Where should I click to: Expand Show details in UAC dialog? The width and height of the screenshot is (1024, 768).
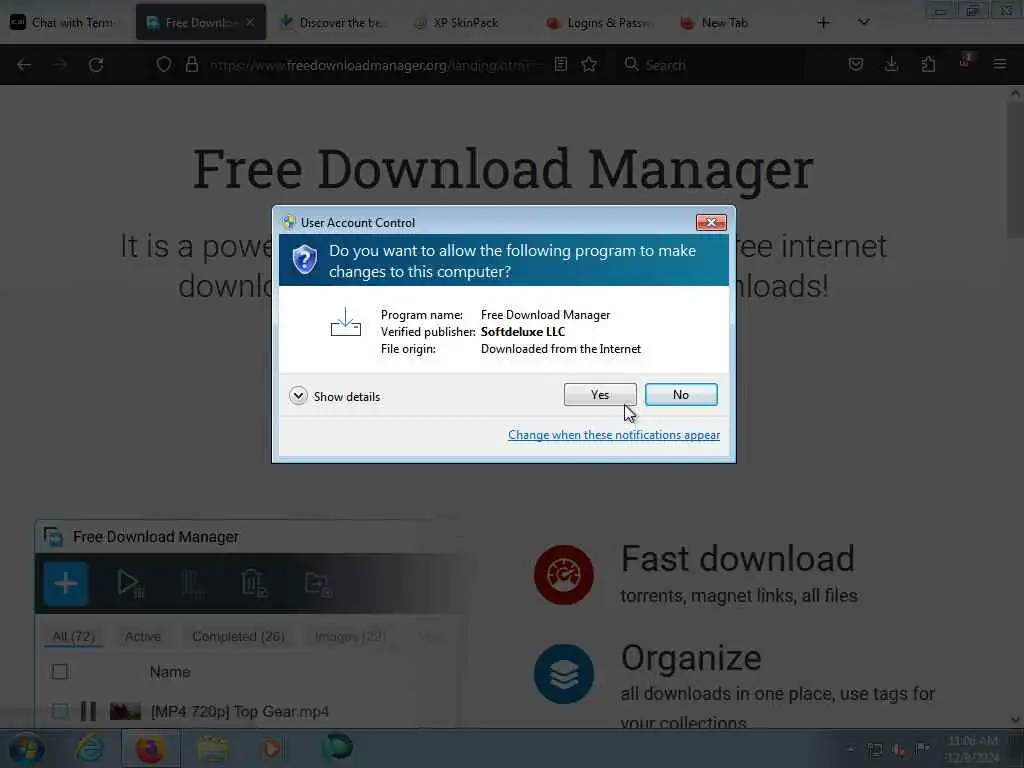click(334, 396)
